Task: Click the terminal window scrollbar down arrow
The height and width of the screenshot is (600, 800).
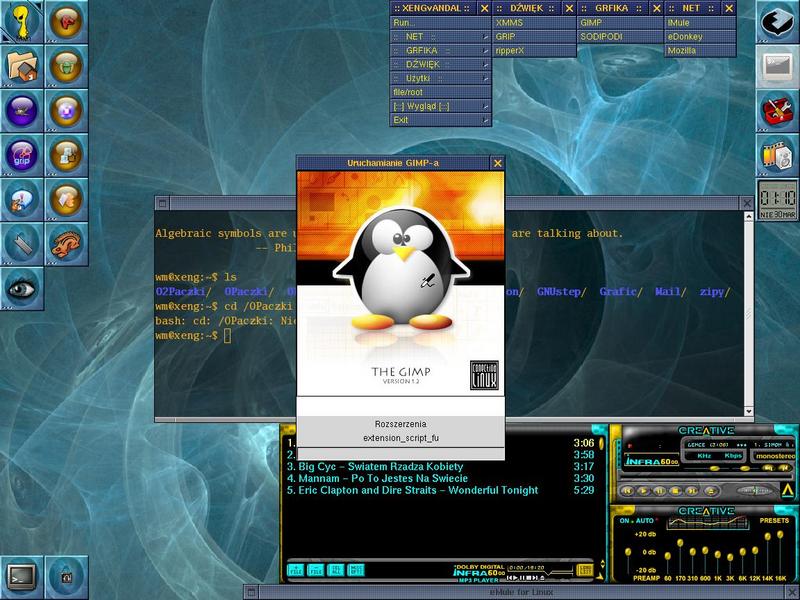Action: click(748, 411)
